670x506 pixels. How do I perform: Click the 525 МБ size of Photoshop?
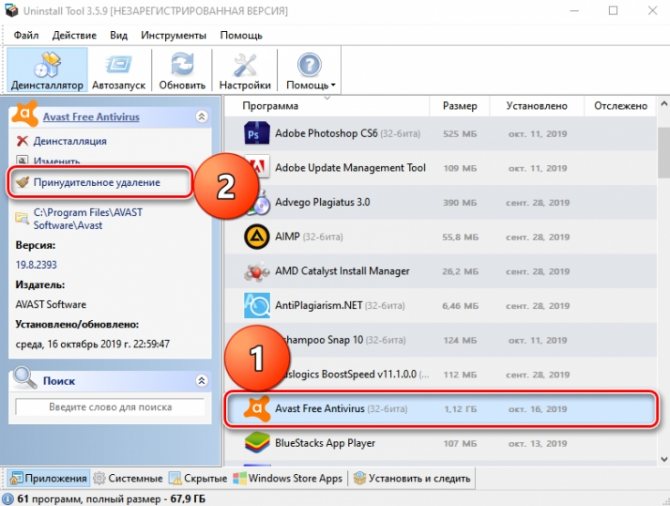pos(460,134)
